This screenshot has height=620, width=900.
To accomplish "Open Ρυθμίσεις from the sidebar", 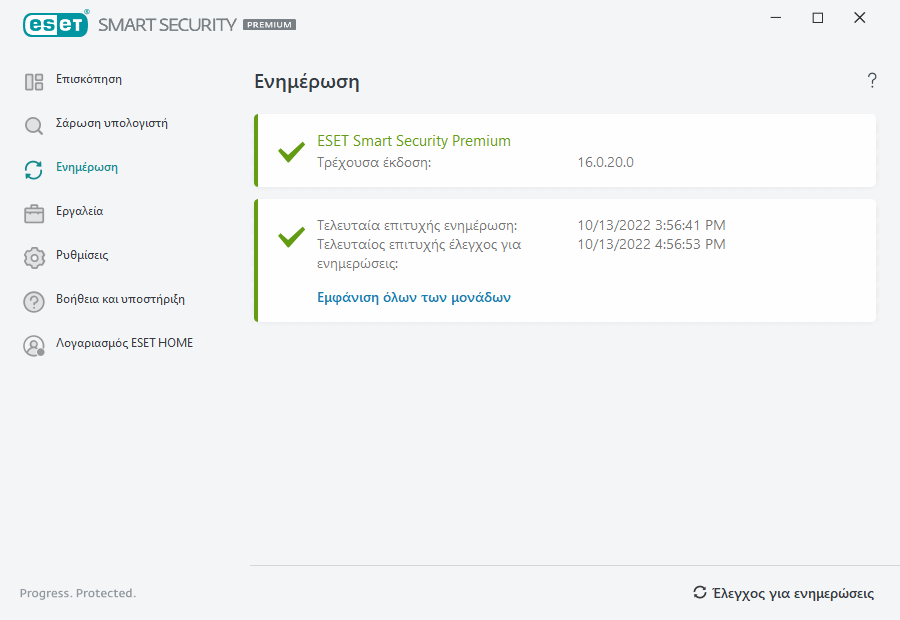I will coord(82,255).
